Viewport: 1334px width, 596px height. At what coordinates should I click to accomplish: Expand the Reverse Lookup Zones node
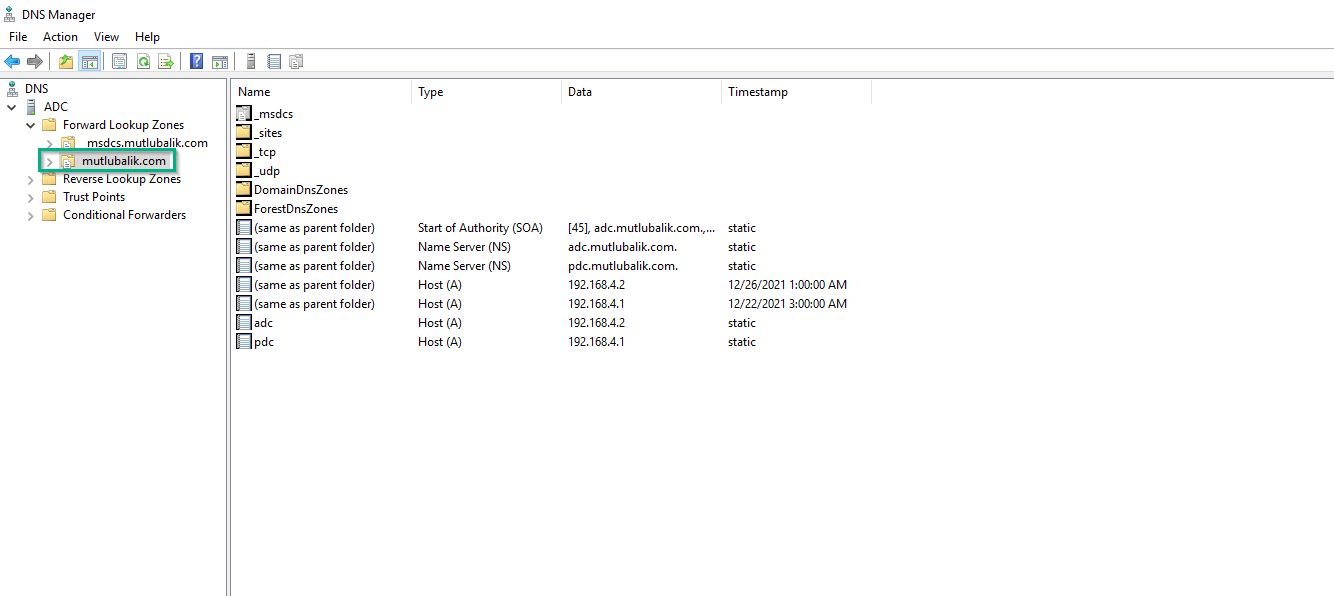tap(29, 178)
